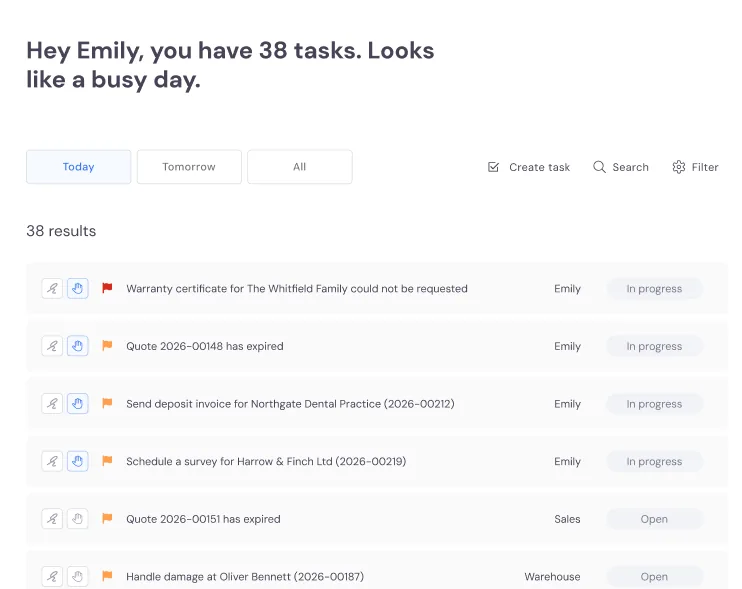Open In progress status of Northgate Dental task
The height and width of the screenshot is (589, 742).
654,404
